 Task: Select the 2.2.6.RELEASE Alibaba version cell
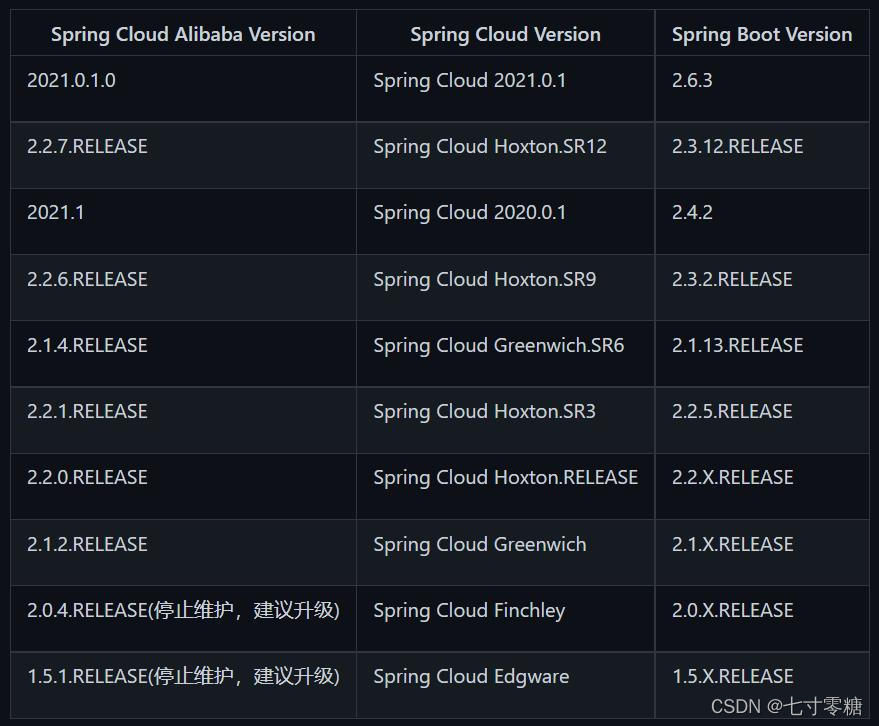[87, 280]
